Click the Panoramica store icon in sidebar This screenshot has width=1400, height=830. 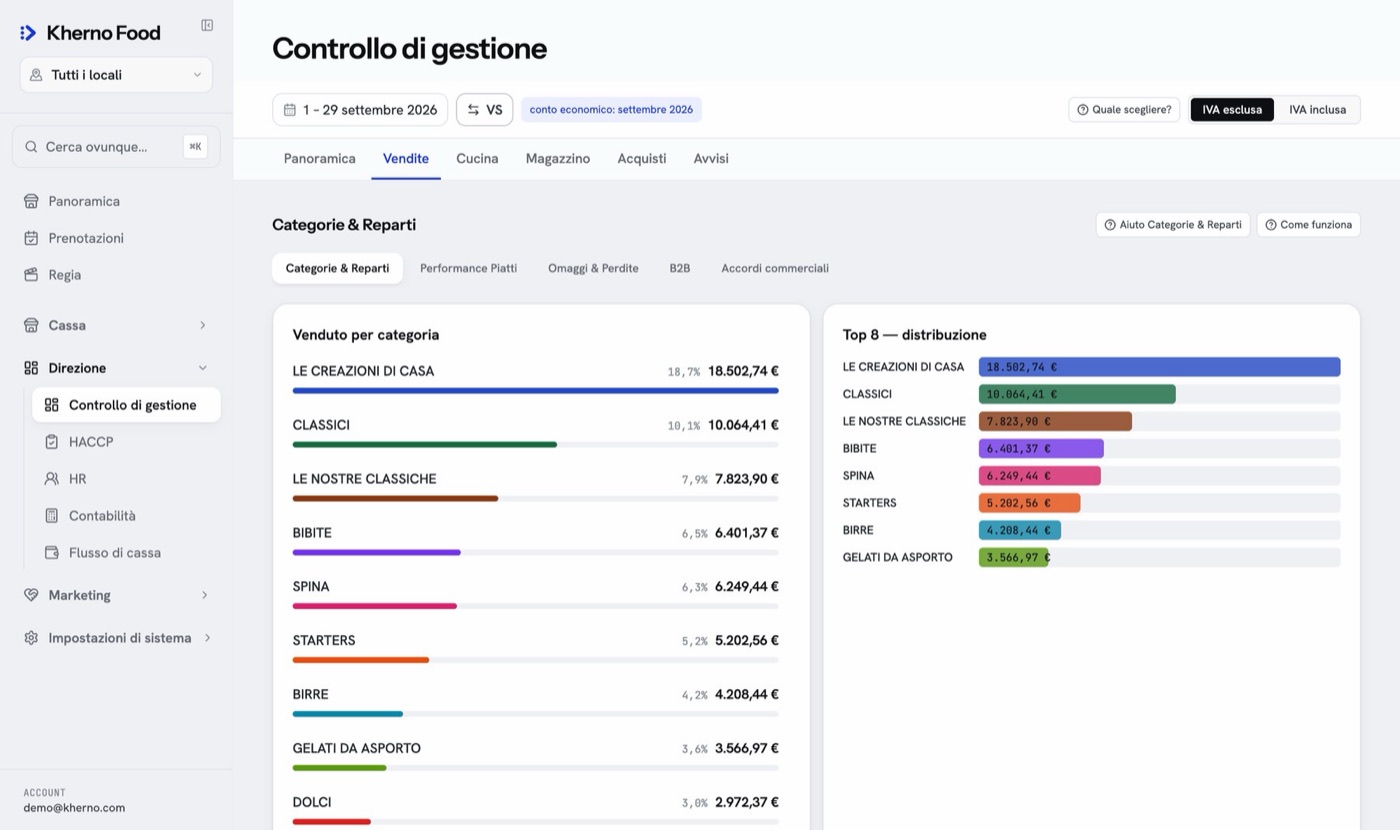click(31, 201)
